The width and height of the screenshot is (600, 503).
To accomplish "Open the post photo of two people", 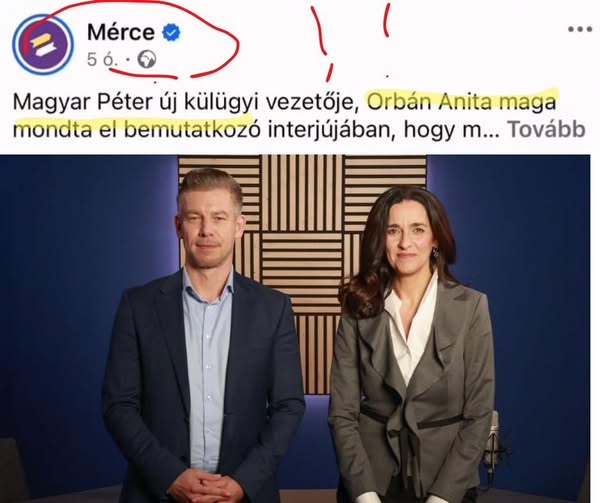I will tap(295, 329).
